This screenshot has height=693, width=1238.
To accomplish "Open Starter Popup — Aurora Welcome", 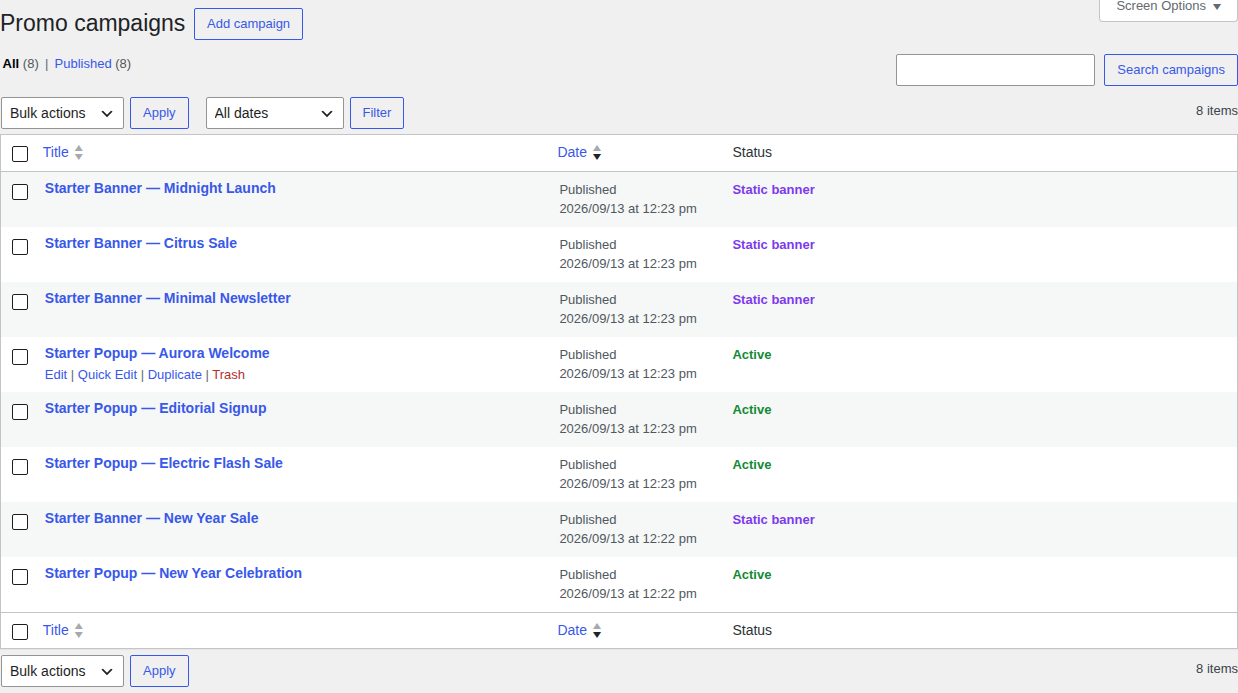I will click(157, 353).
